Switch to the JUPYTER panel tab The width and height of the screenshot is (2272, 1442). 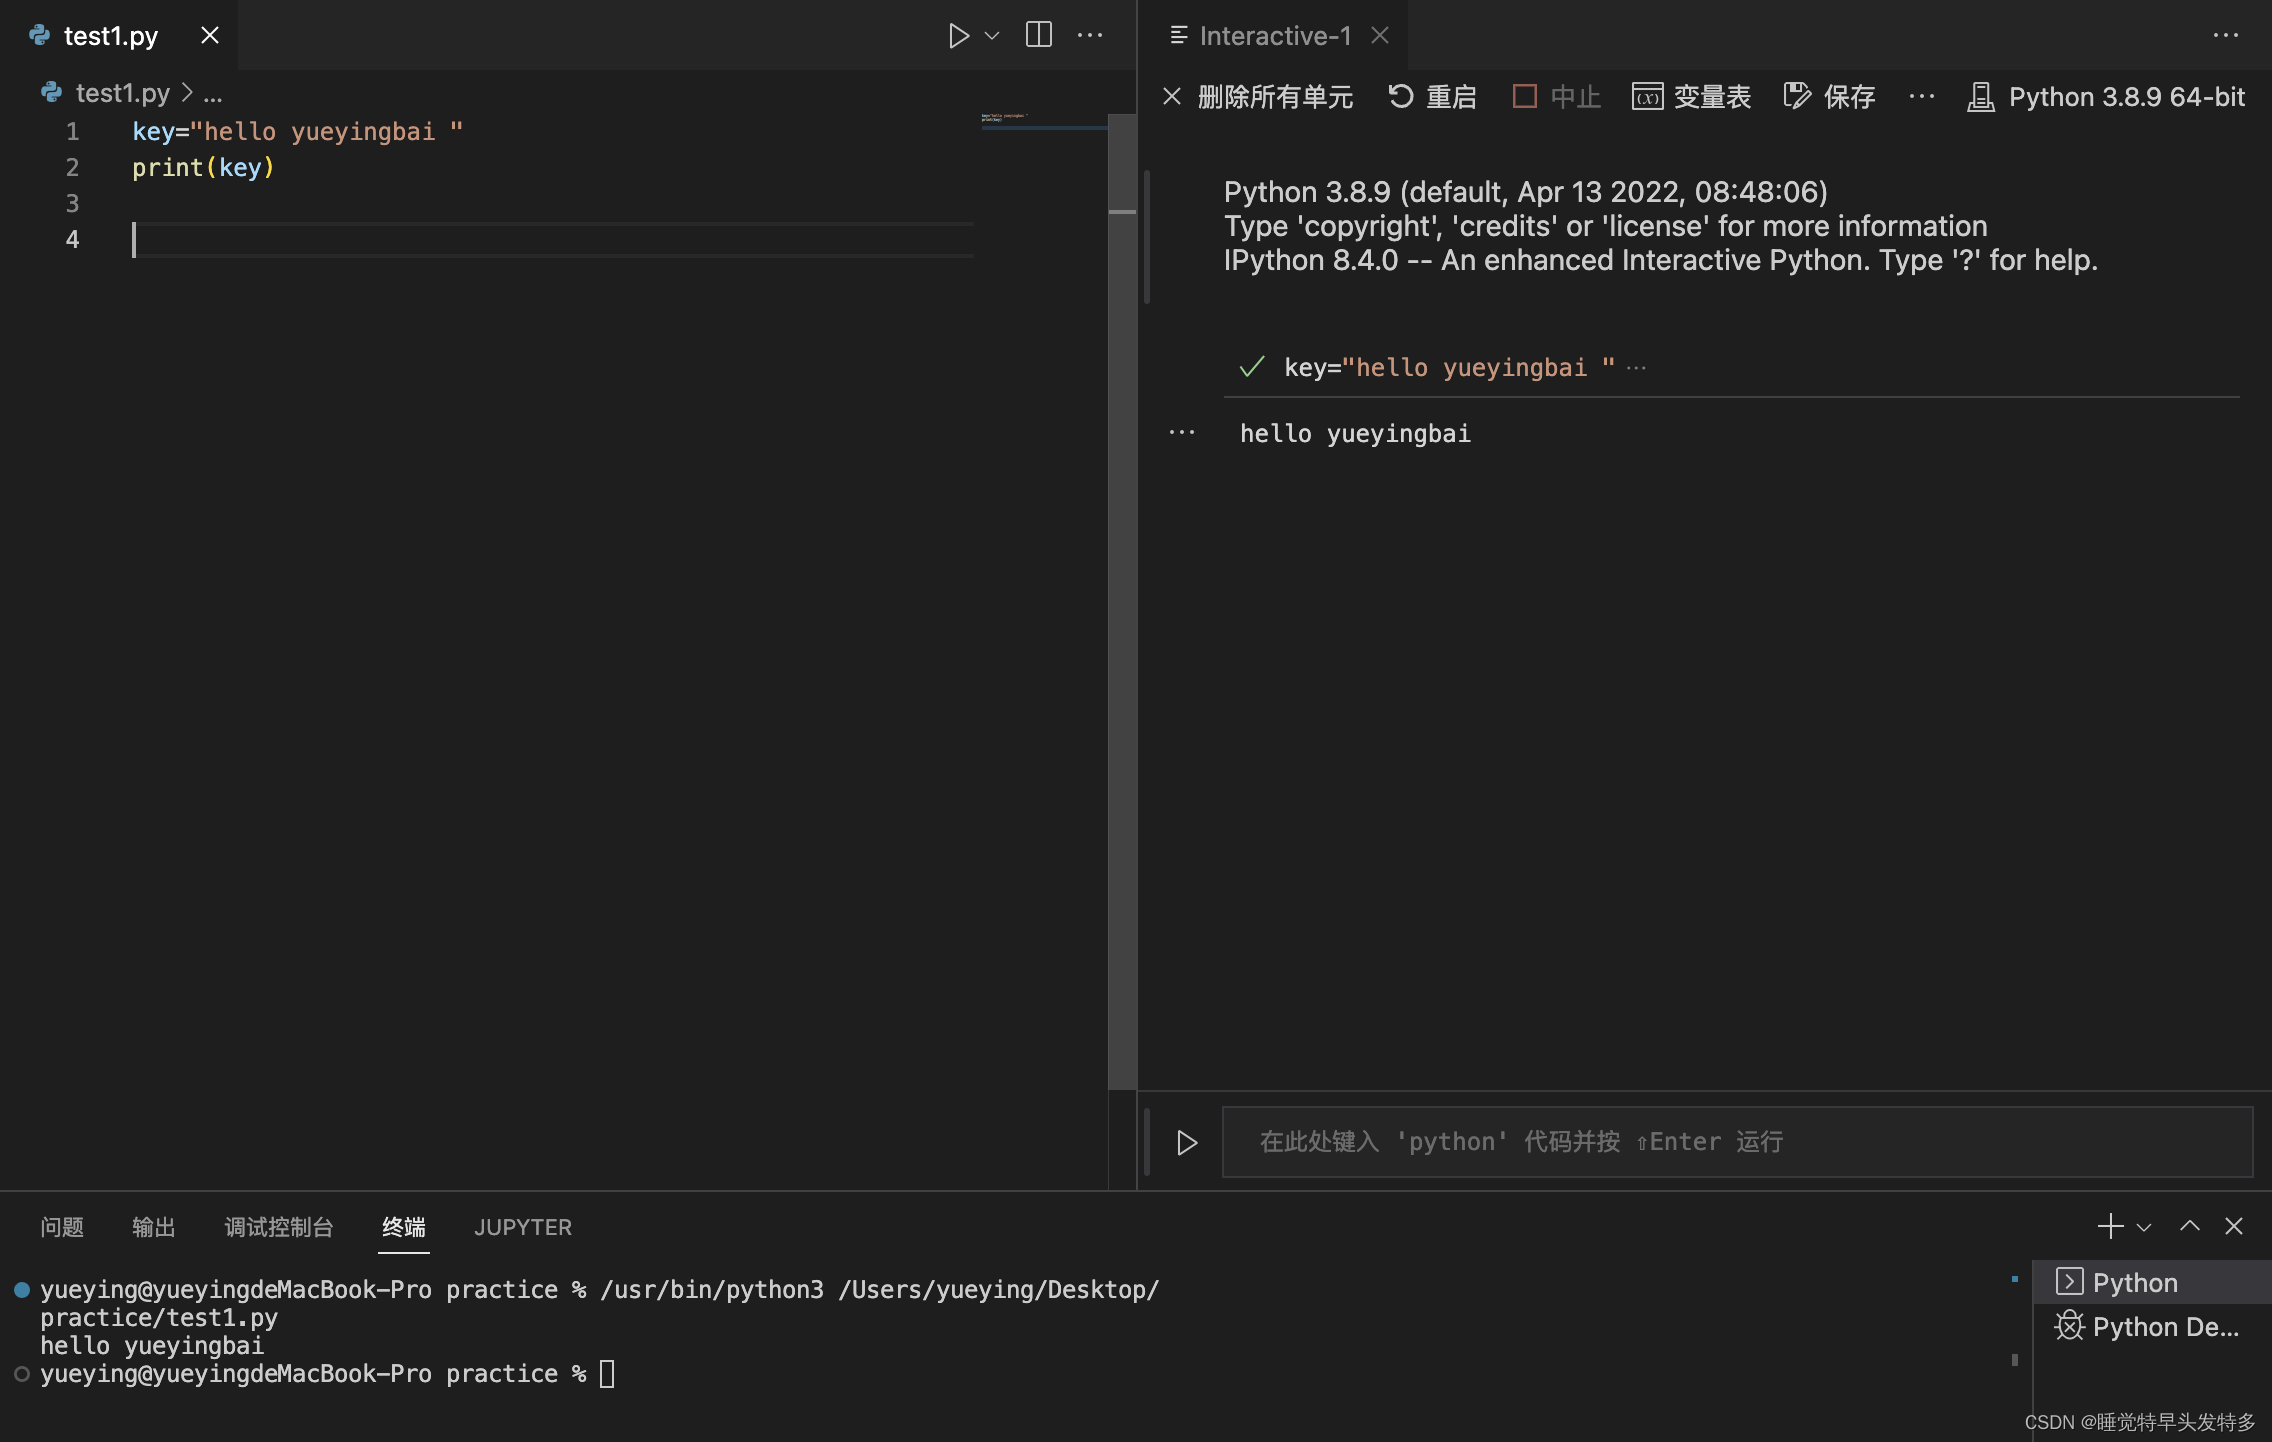(522, 1227)
